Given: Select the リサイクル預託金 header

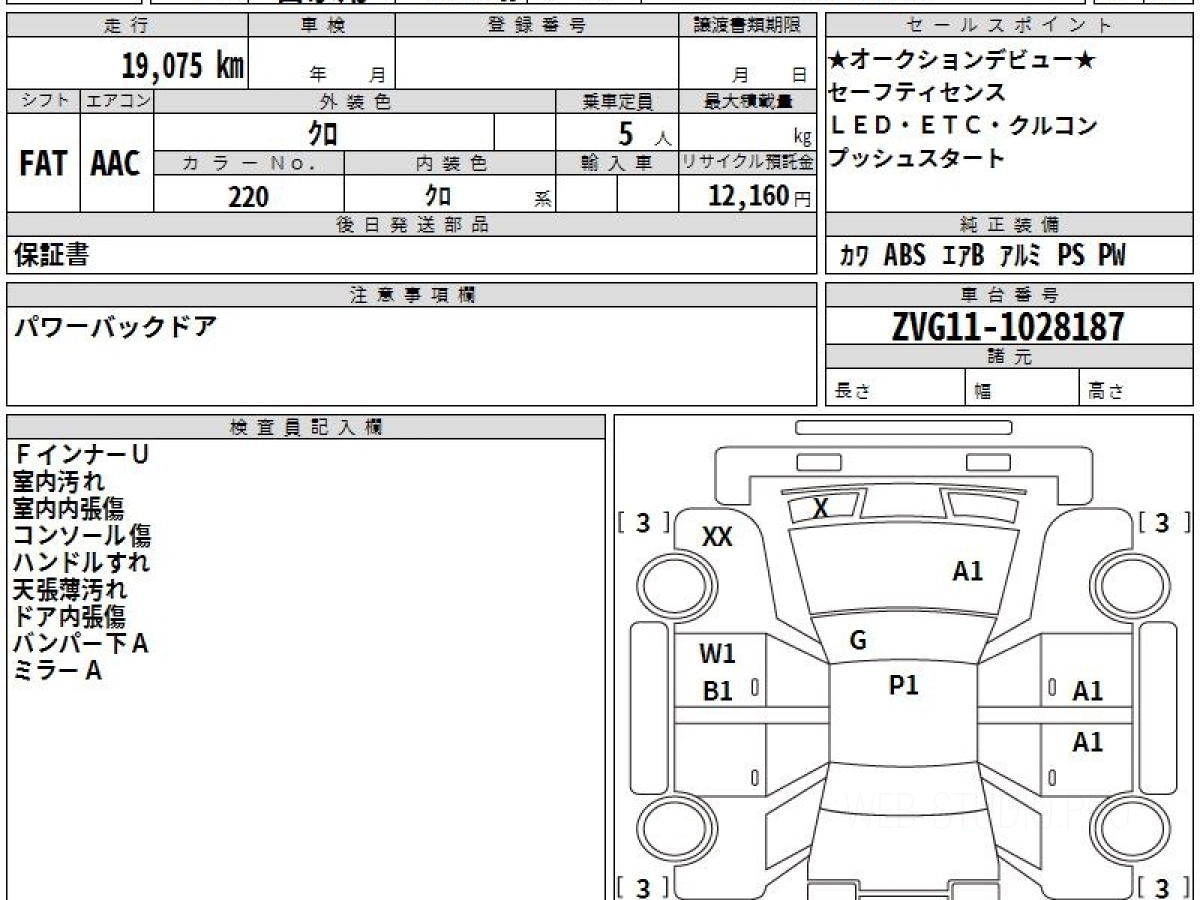Looking at the screenshot, I should tap(747, 163).
